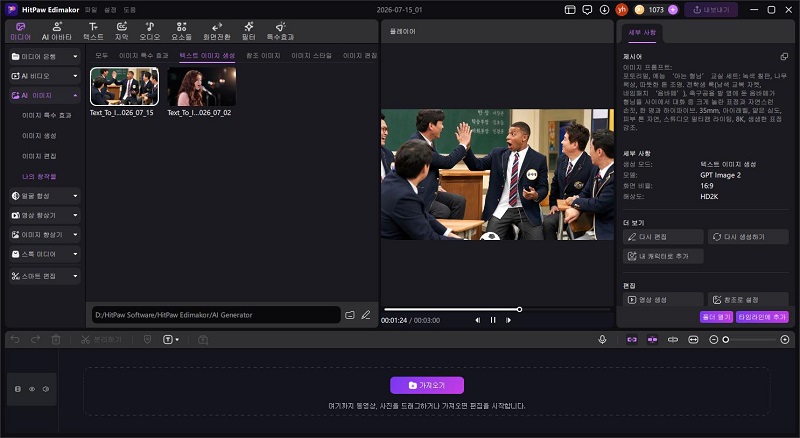800x438 pixels.
Task: Toggle the track visibility eye icon
Action: pos(32,389)
